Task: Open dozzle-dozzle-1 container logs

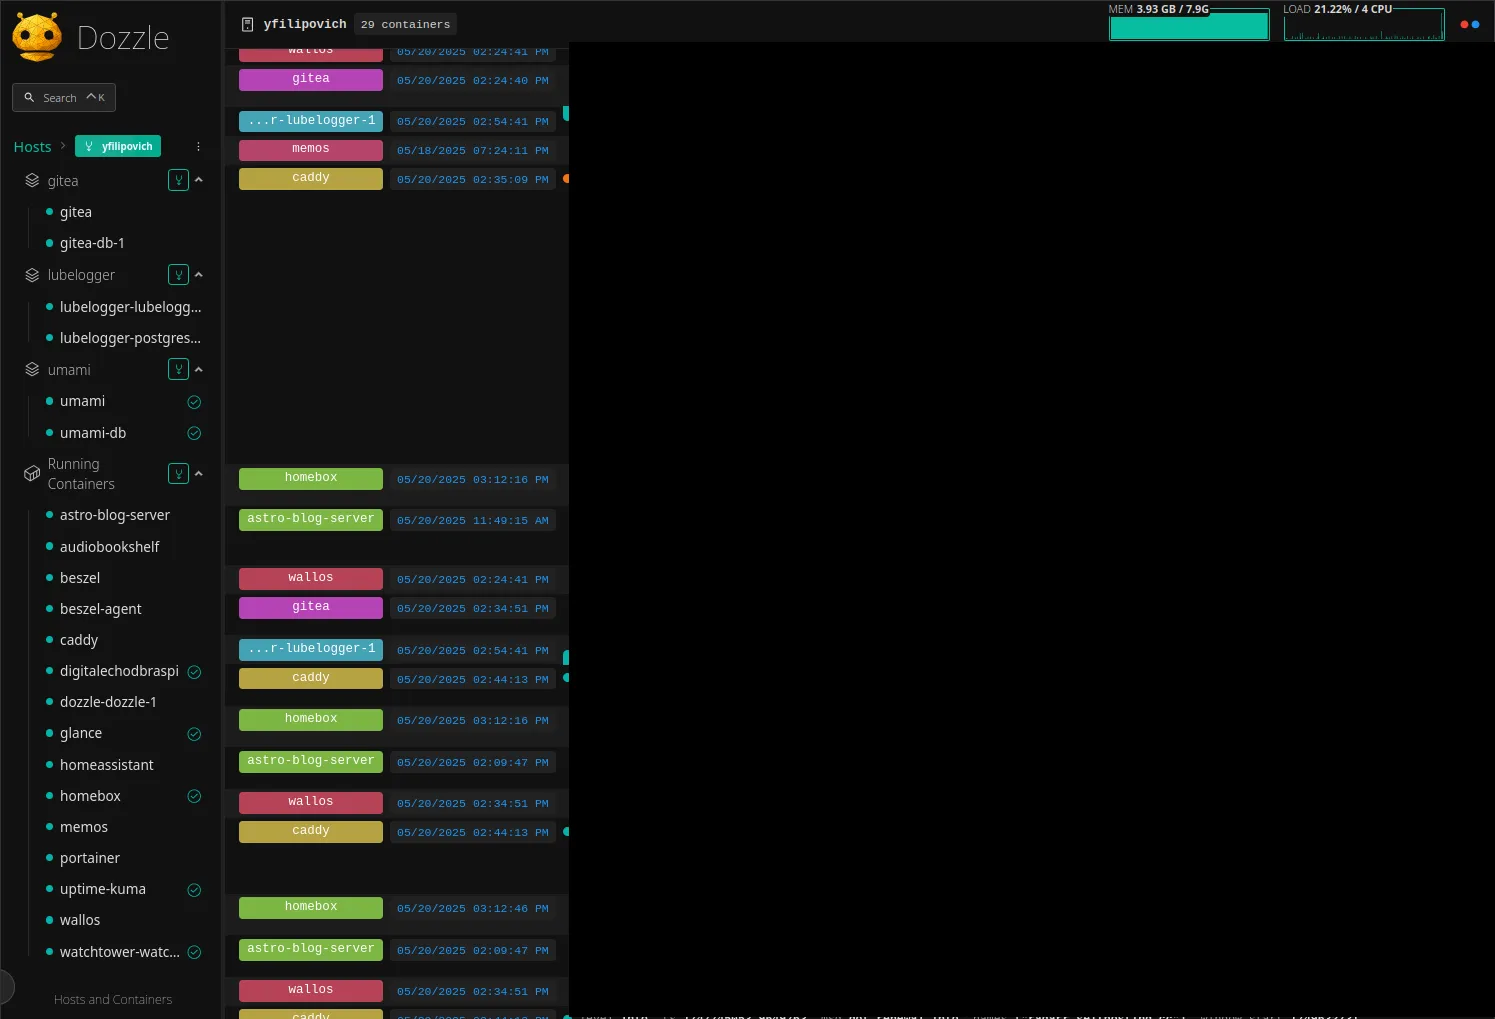Action: (108, 702)
